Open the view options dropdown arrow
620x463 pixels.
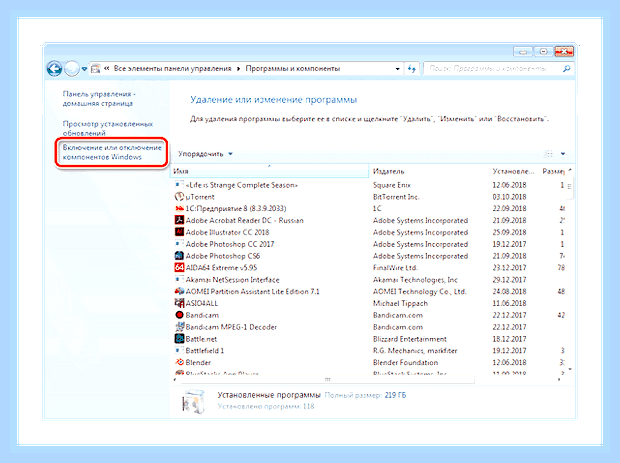tap(563, 154)
